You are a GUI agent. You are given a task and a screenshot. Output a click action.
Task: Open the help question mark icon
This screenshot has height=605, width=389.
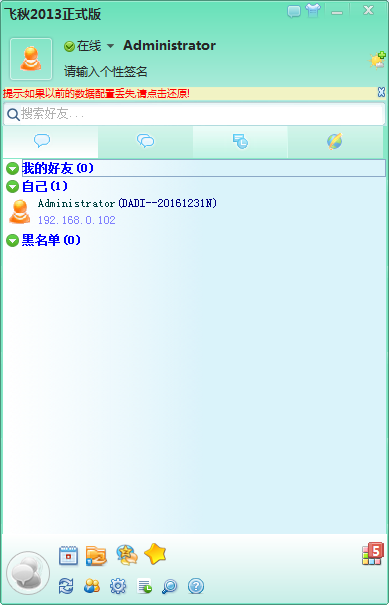click(x=196, y=586)
